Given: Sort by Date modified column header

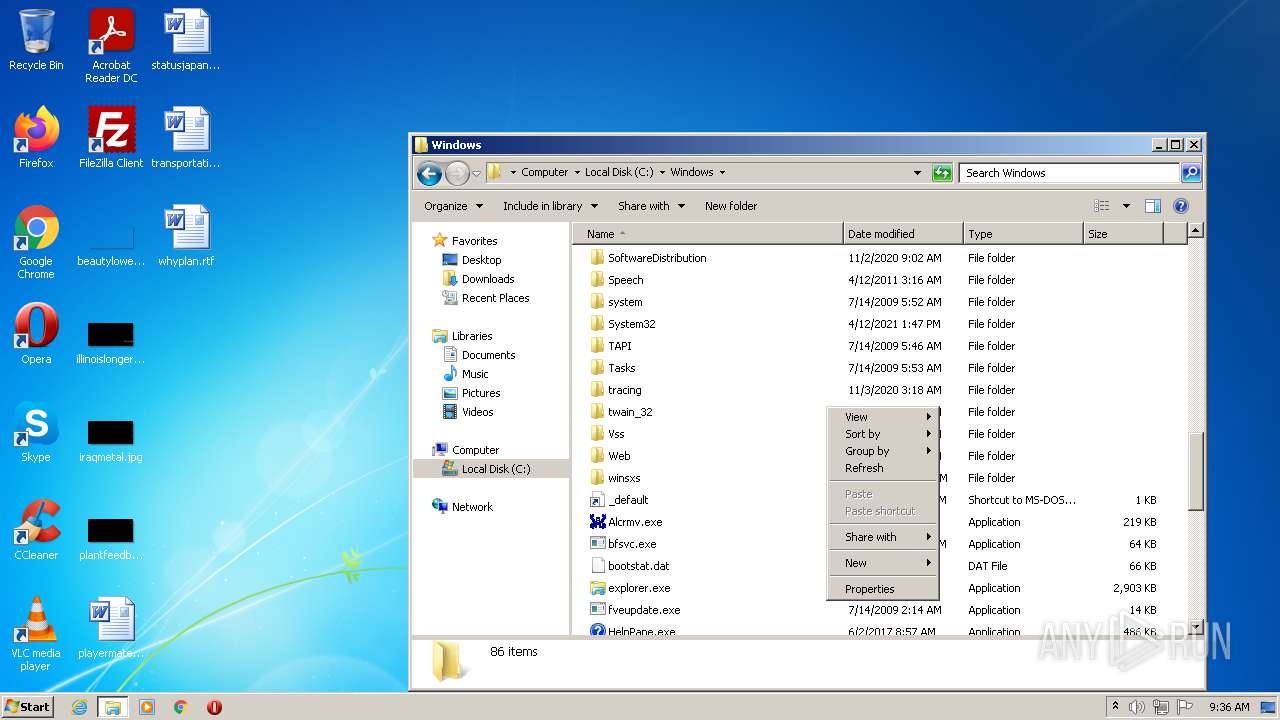Looking at the screenshot, I should coord(903,234).
